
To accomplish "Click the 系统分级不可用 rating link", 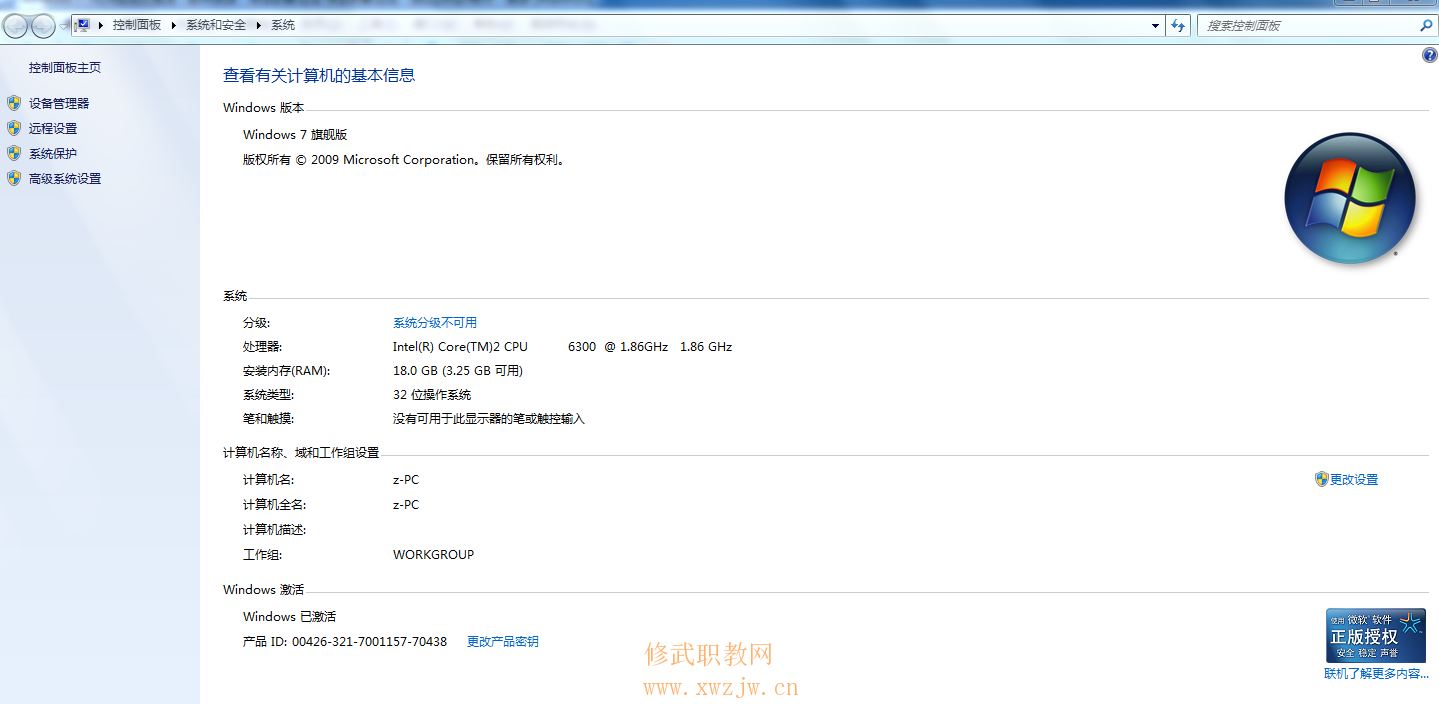I will (x=435, y=323).
